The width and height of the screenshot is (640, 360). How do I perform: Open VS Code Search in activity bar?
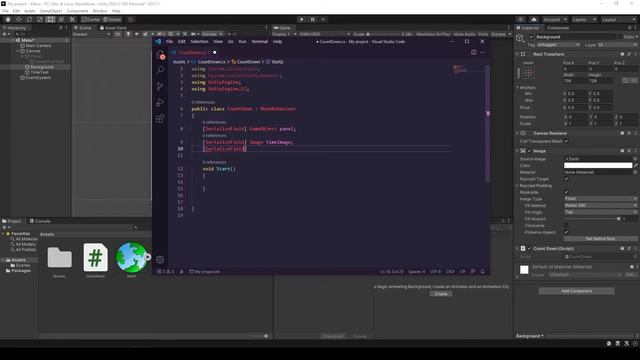pyautogui.click(x=160, y=70)
